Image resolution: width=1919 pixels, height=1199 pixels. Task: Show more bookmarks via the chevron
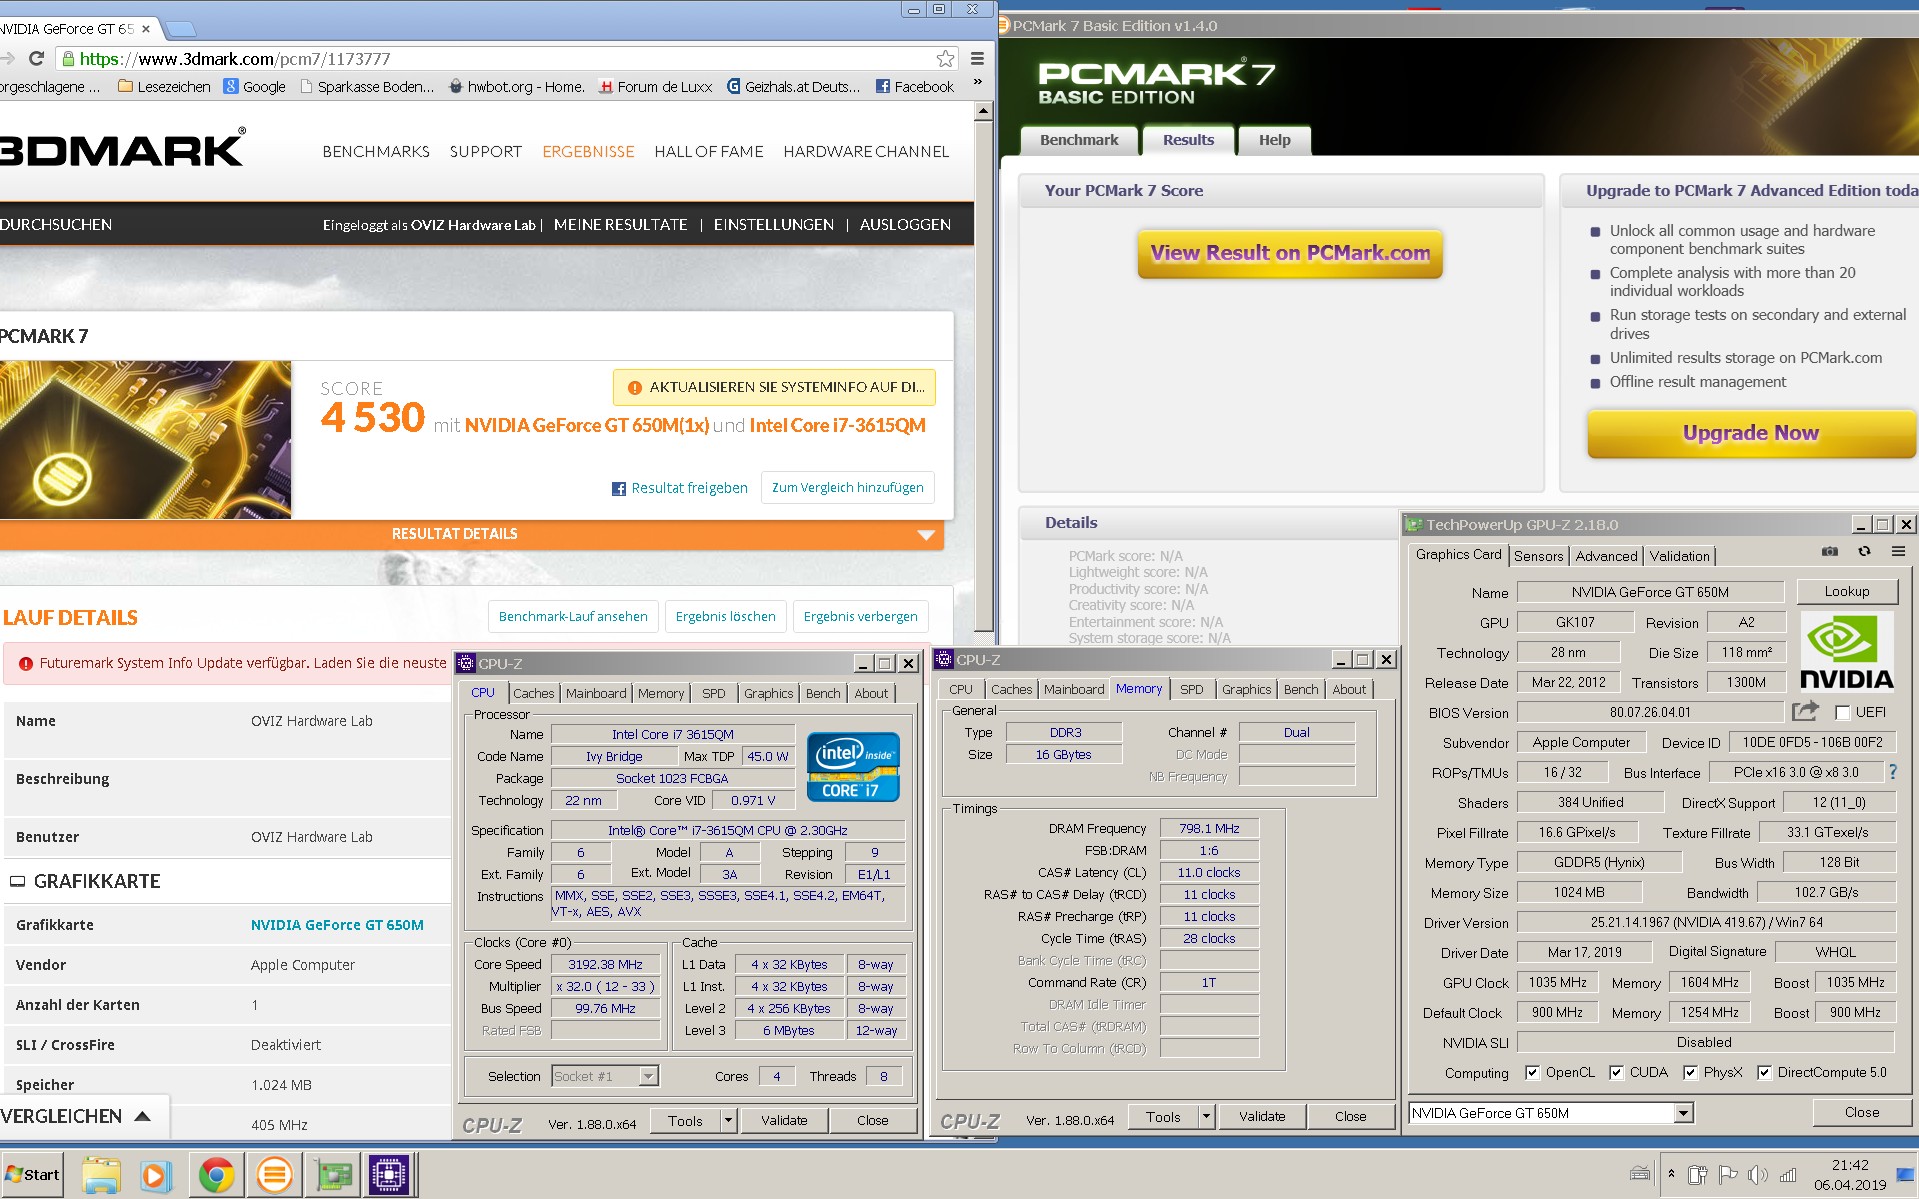[977, 83]
